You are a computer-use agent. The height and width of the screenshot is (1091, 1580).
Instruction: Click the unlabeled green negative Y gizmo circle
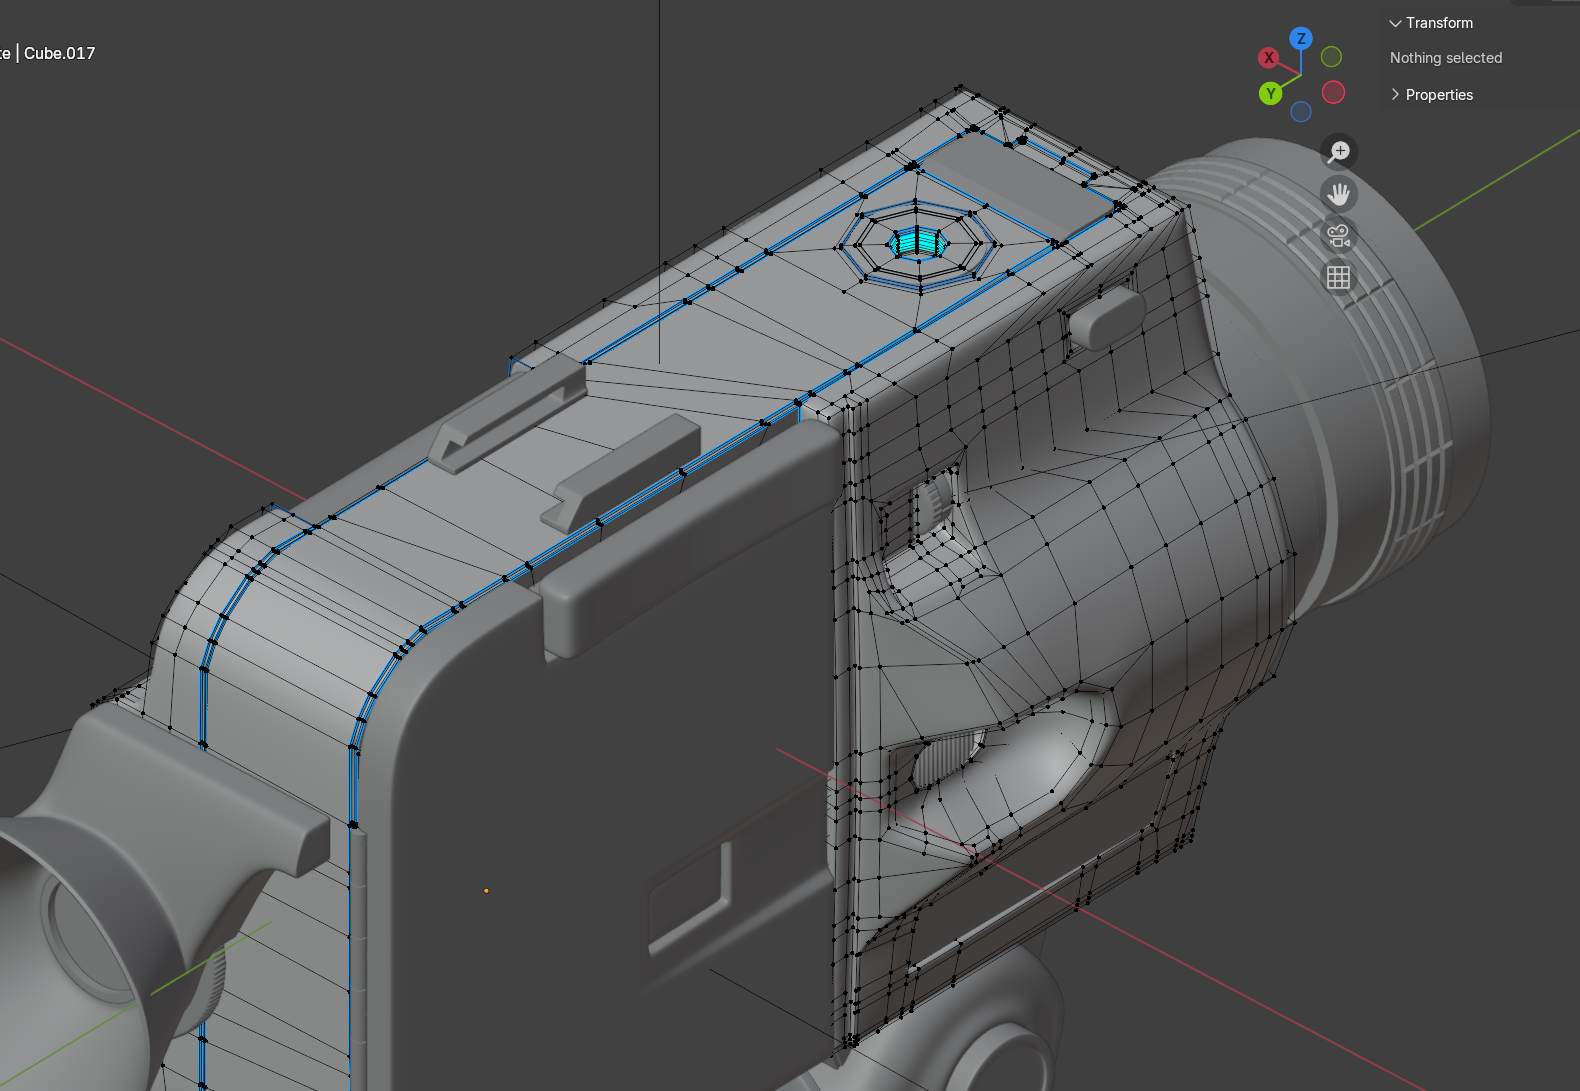pyautogui.click(x=1331, y=57)
